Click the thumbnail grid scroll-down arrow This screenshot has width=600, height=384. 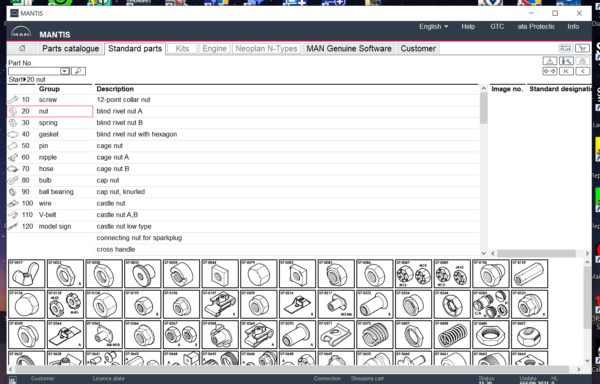587,361
